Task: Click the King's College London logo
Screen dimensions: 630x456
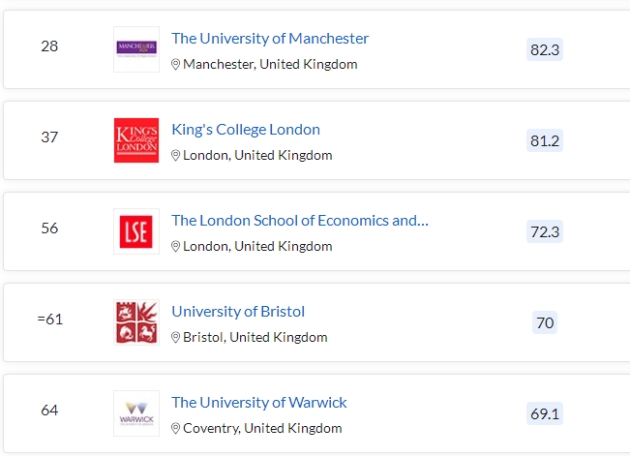Action: (x=136, y=140)
